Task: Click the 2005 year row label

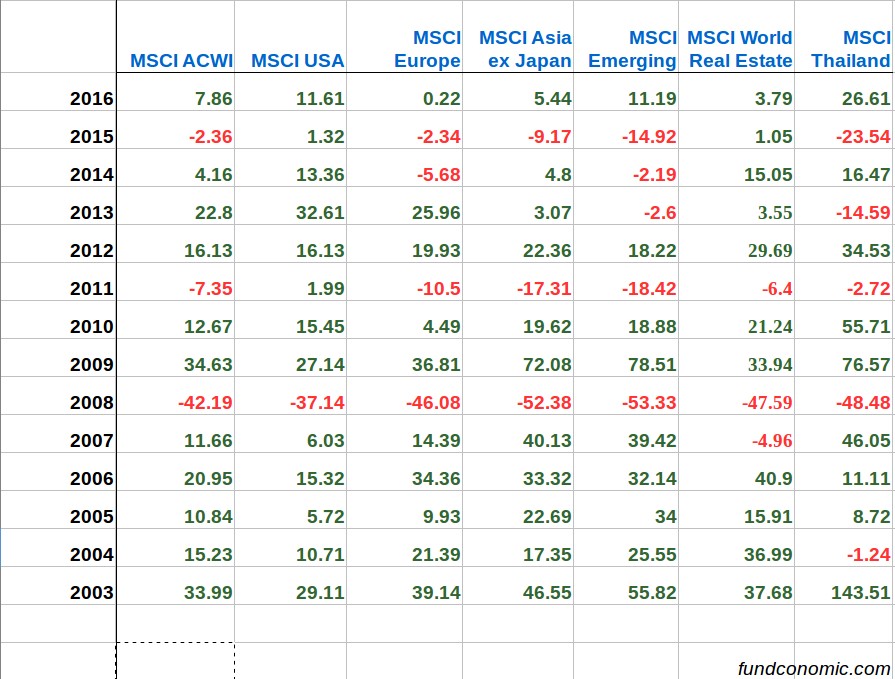Action: click(92, 516)
